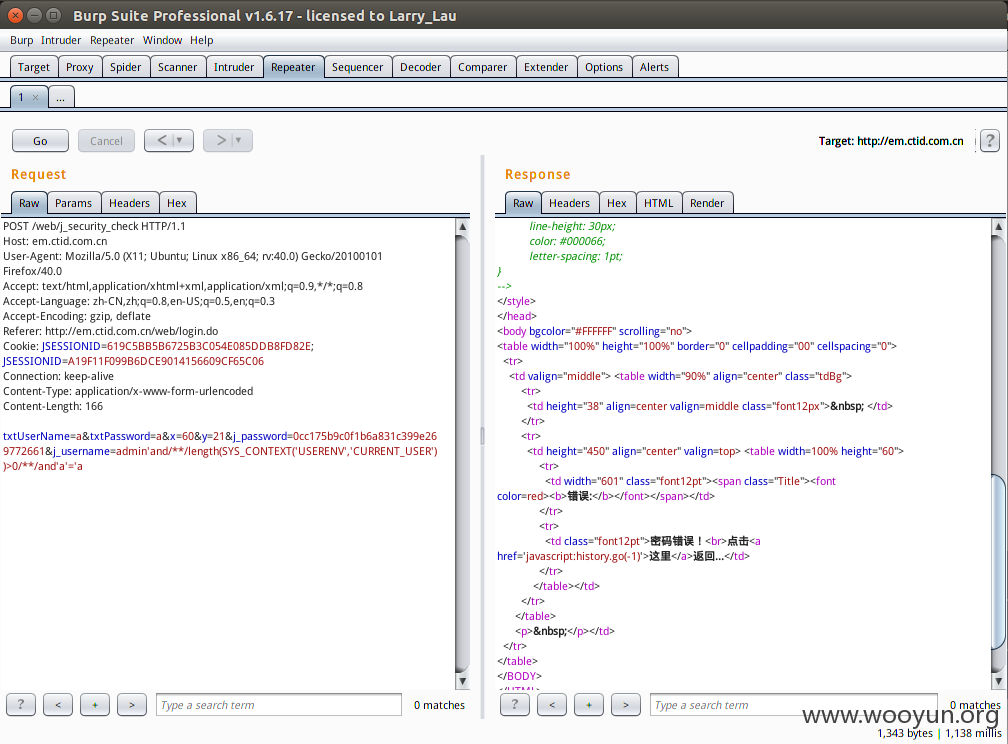This screenshot has height=744, width=1008.
Task: Go forward with the next-request arrow
Action: 220,140
